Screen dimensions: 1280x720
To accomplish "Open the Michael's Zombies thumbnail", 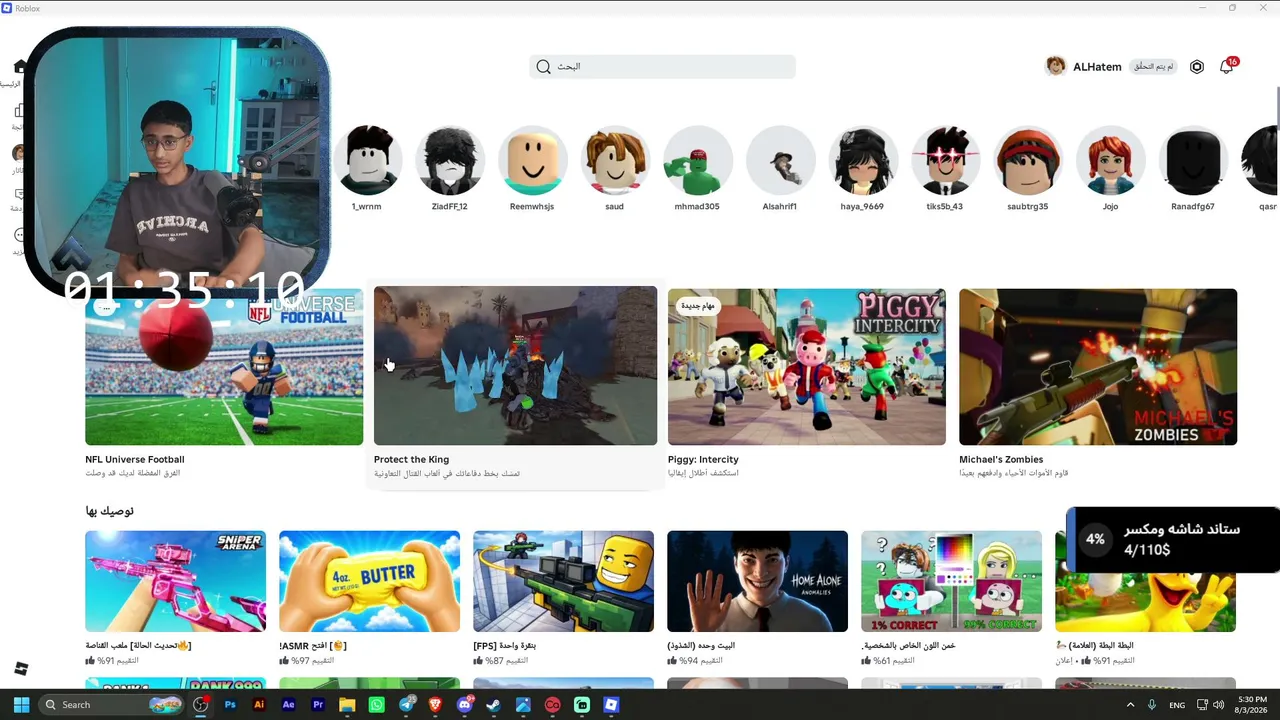I will [x=1098, y=367].
